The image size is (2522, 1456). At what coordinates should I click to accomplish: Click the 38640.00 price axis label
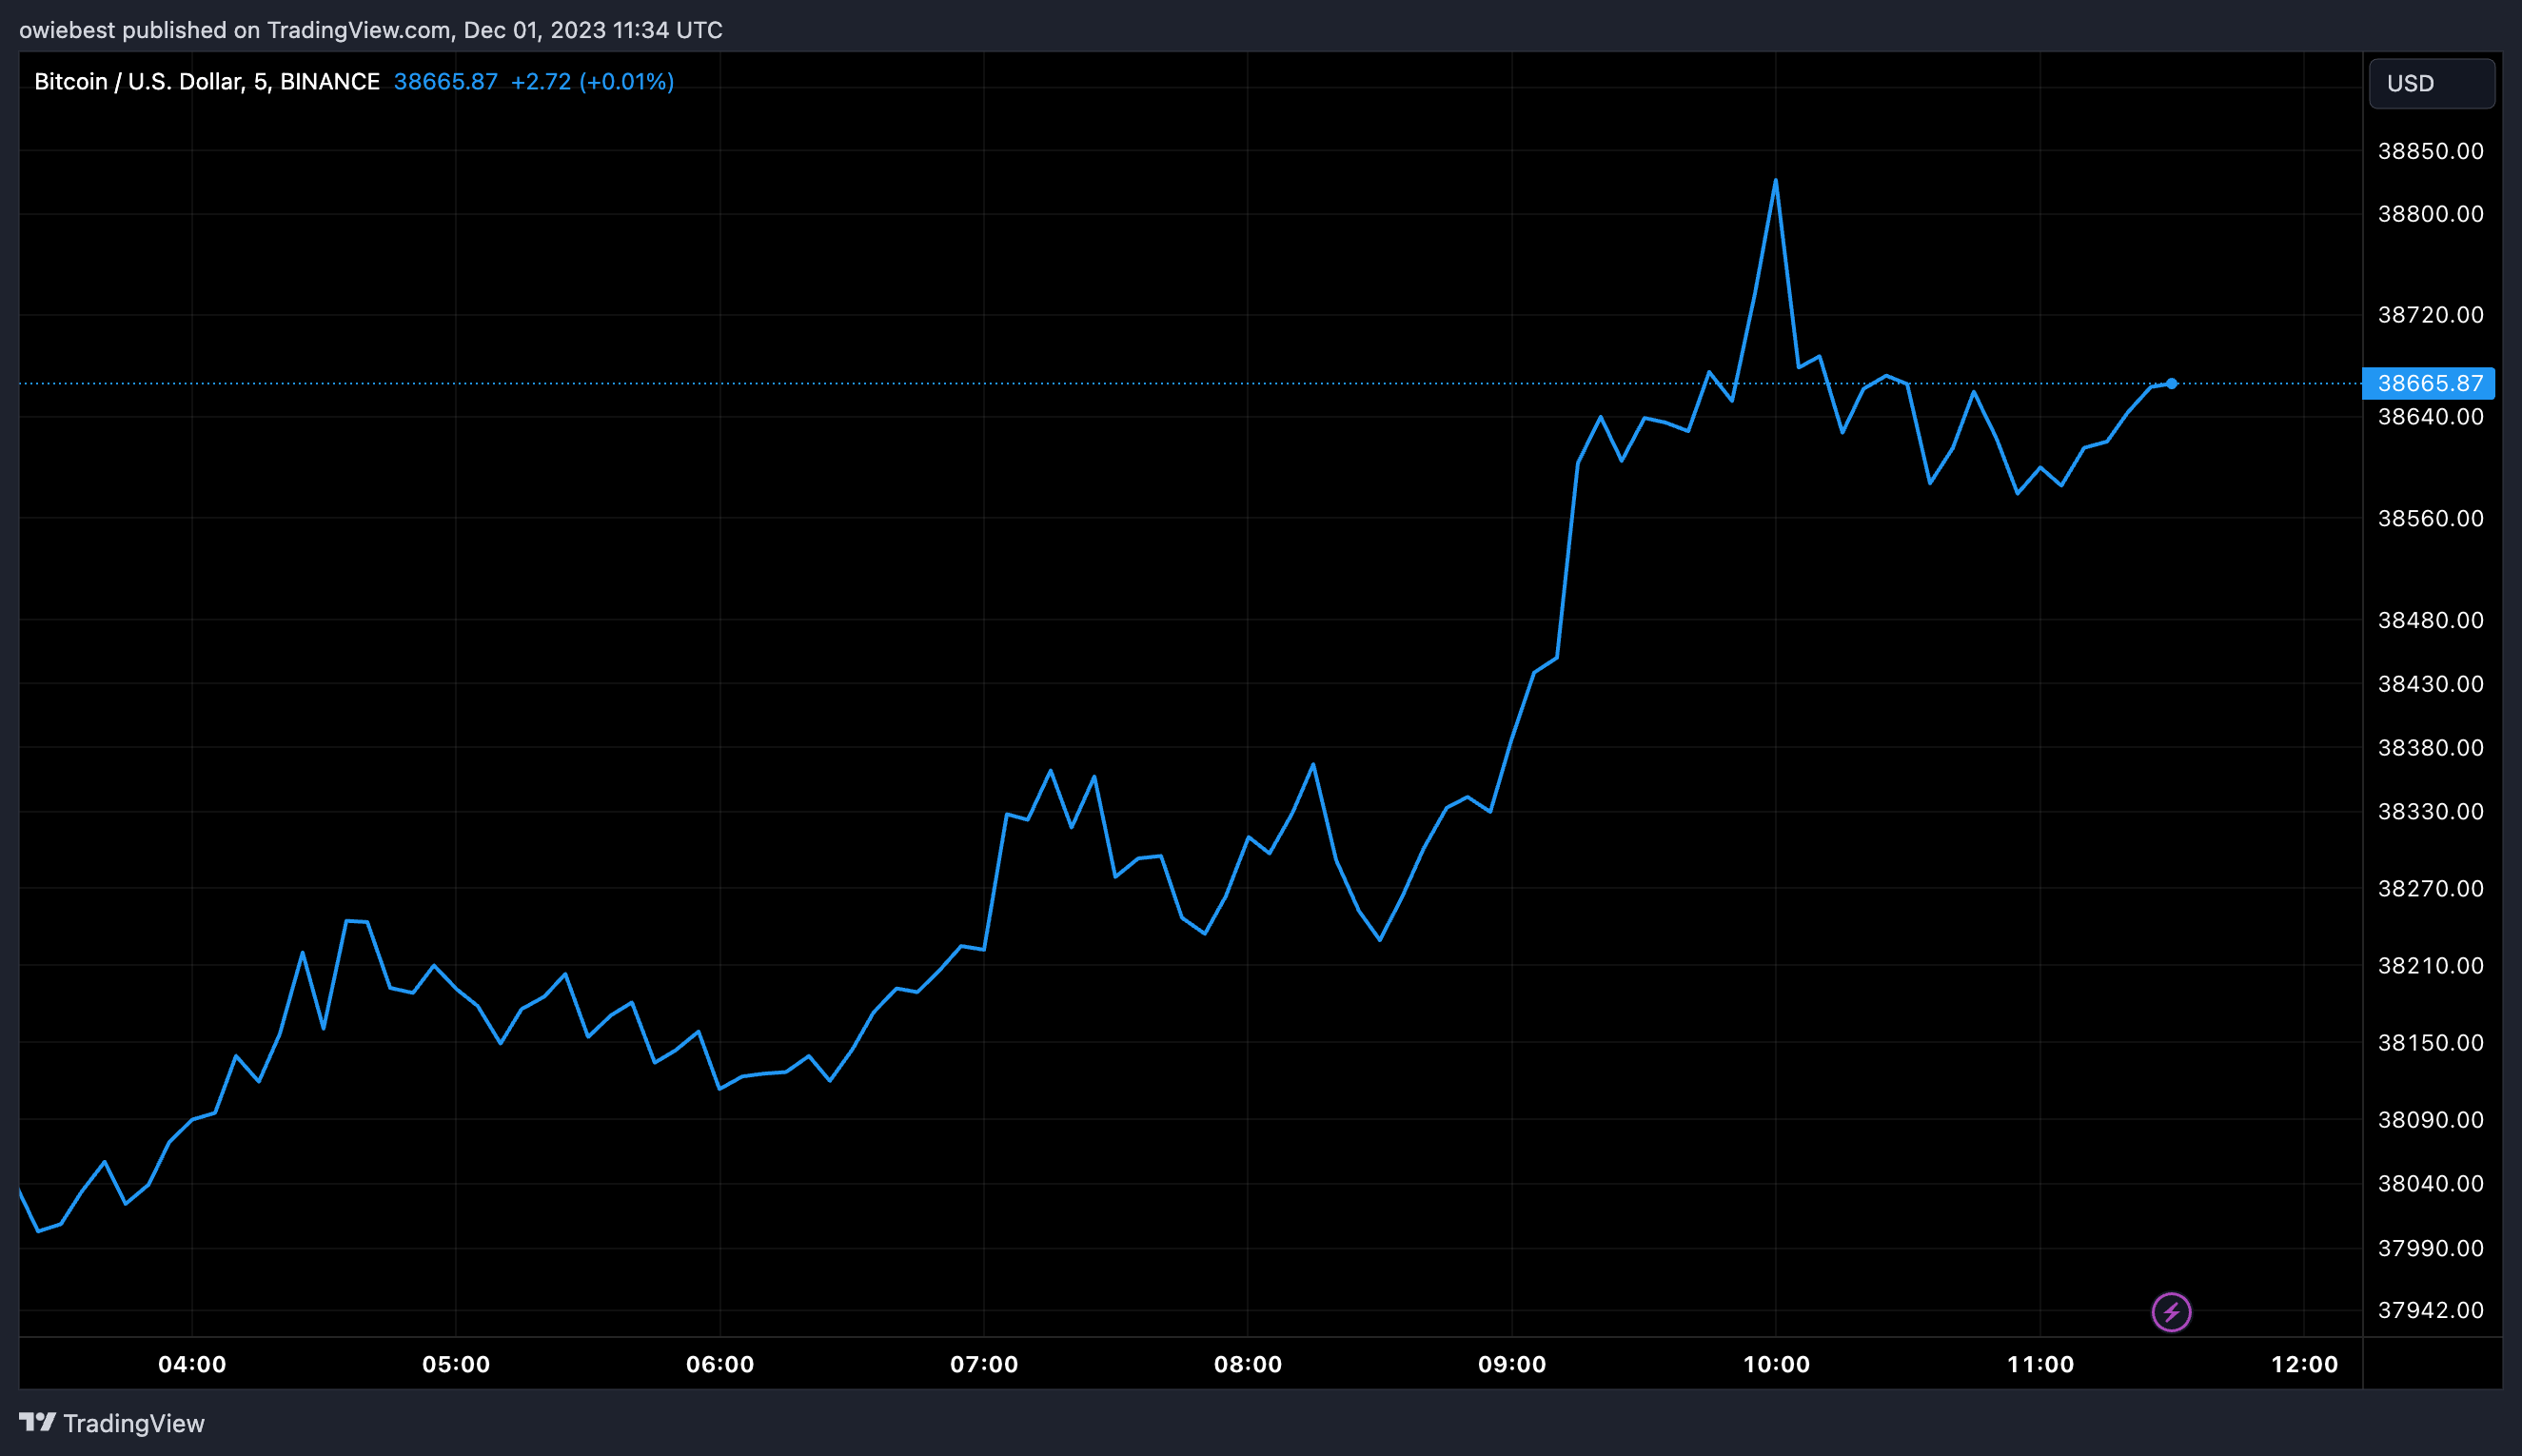(x=2430, y=416)
